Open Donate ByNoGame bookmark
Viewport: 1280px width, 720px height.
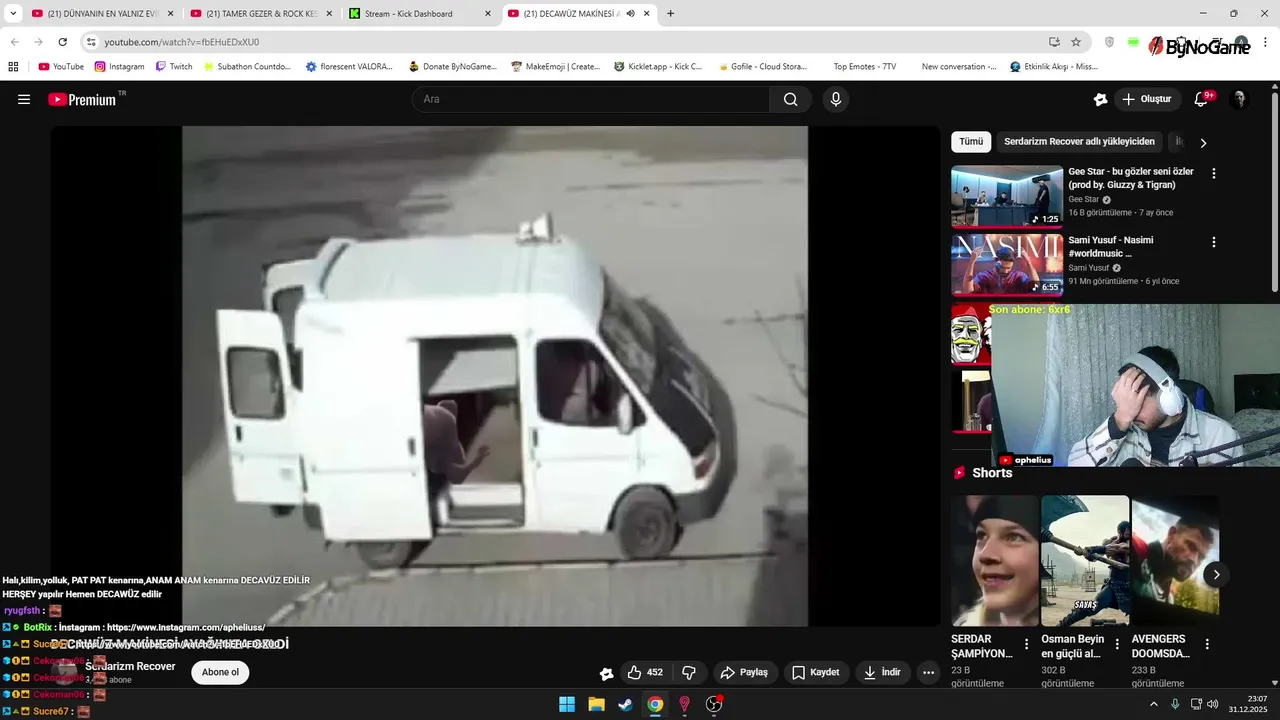(452, 67)
